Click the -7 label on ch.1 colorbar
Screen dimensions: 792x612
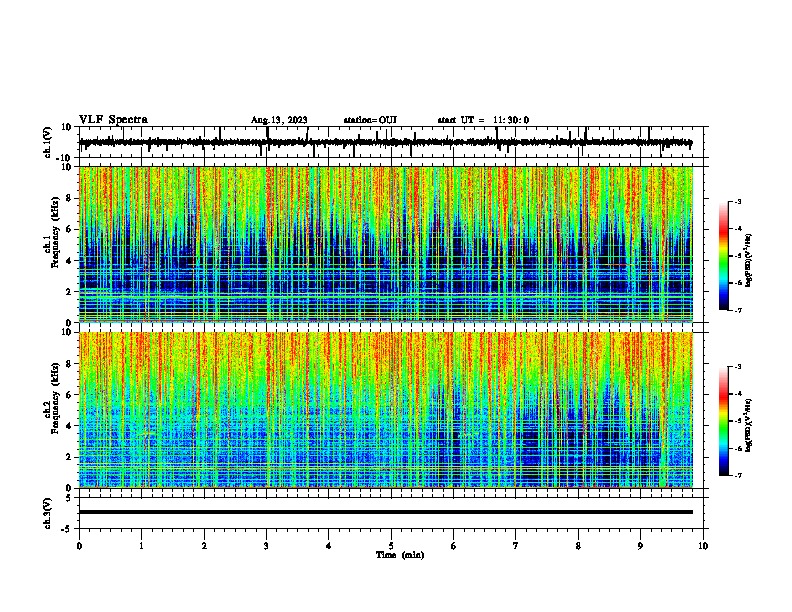pyautogui.click(x=737, y=310)
